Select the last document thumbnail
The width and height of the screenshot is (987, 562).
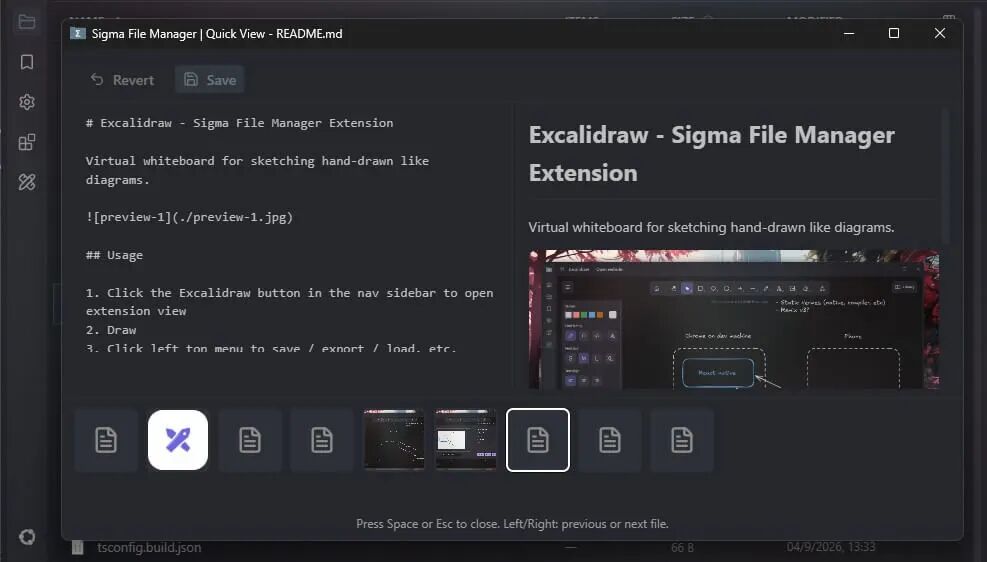point(682,440)
